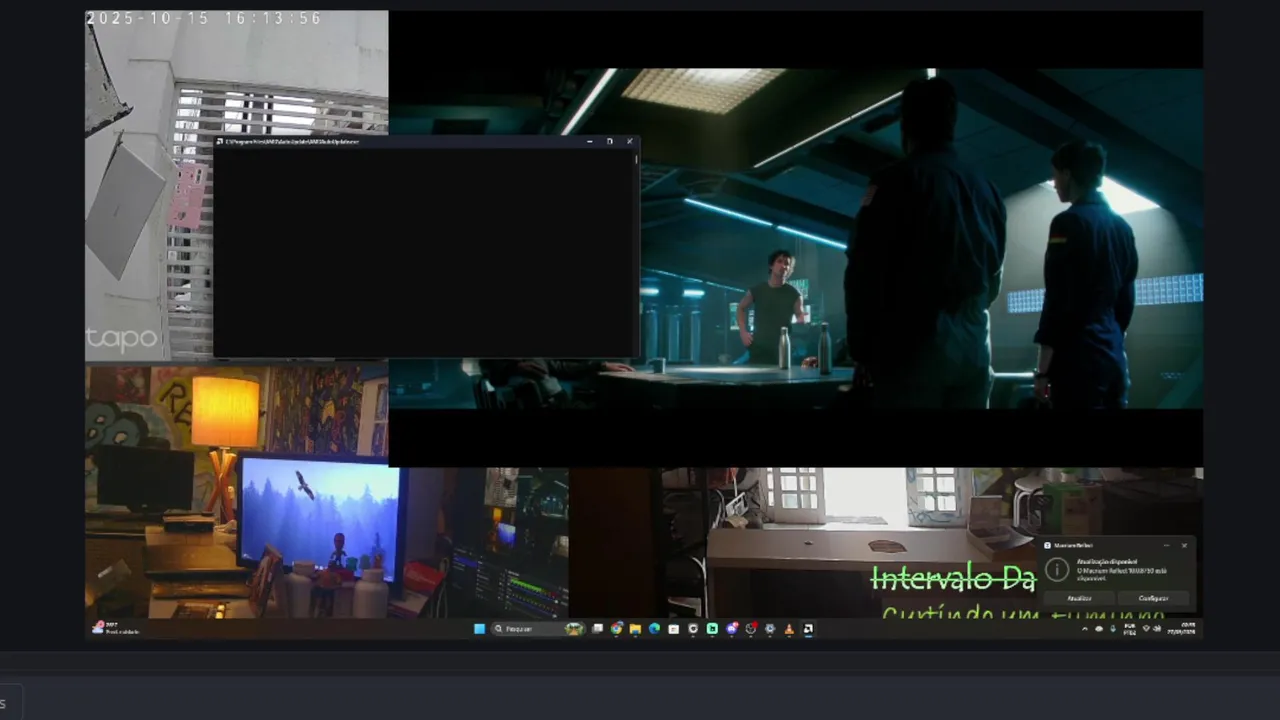The height and width of the screenshot is (720, 1280).
Task: Show hidden system tray icons
Action: 1085,629
